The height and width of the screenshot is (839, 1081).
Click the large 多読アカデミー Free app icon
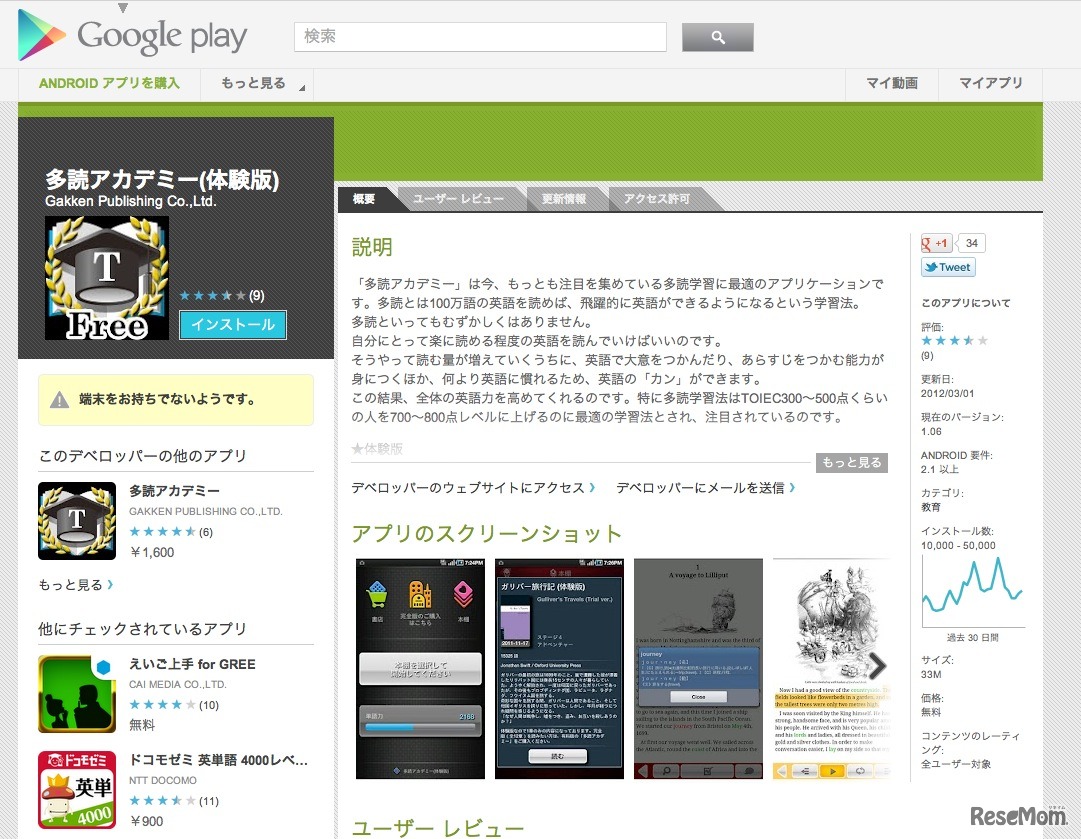point(107,278)
